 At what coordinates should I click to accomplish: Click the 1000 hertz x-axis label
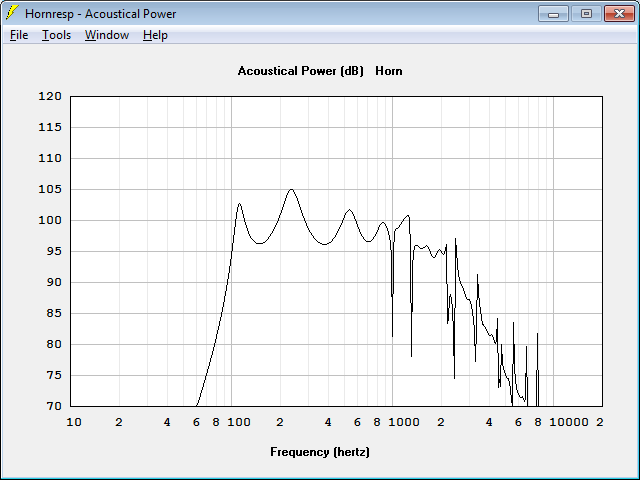[404, 422]
